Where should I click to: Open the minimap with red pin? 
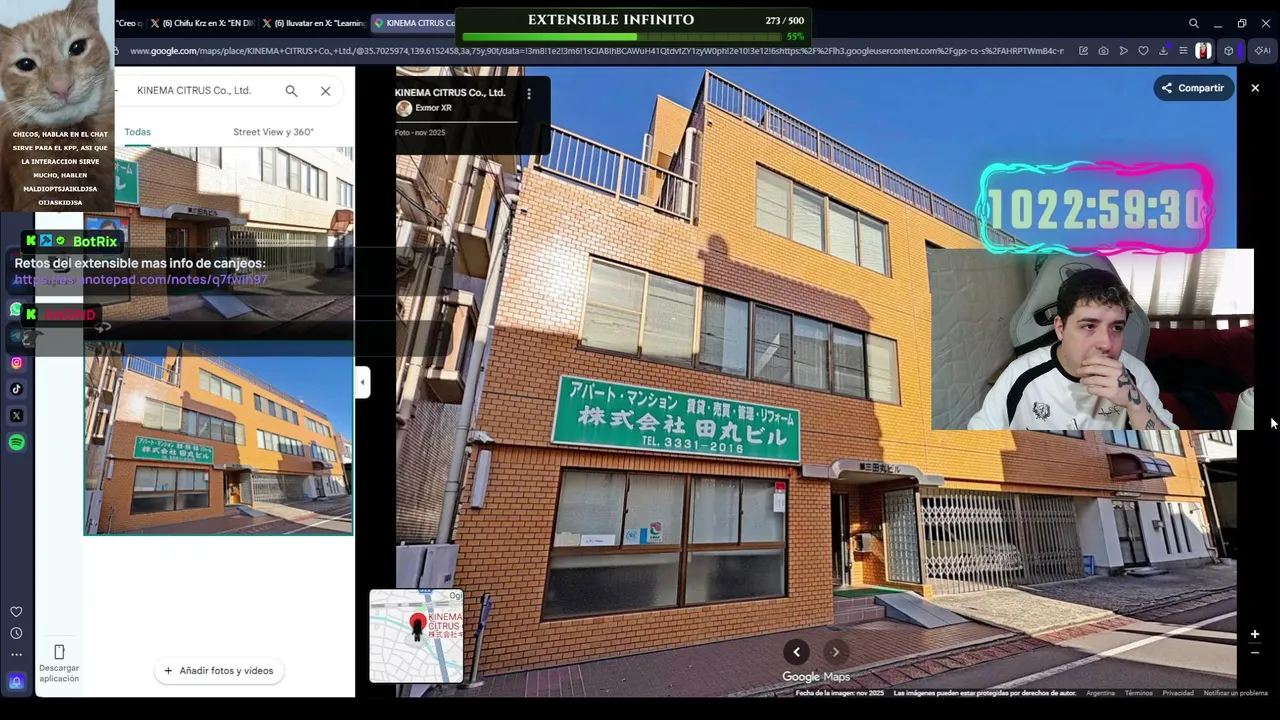pos(416,636)
